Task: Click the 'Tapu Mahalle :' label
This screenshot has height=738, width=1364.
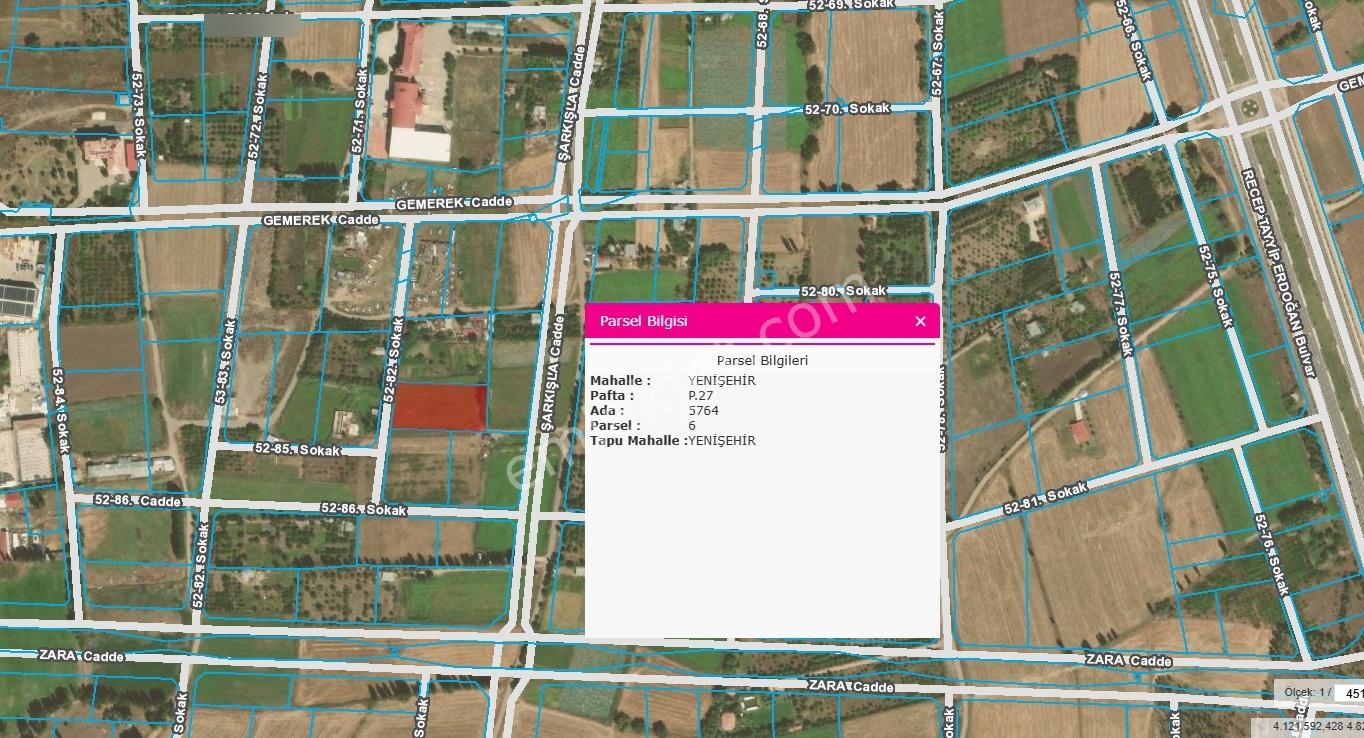Action: coord(638,440)
